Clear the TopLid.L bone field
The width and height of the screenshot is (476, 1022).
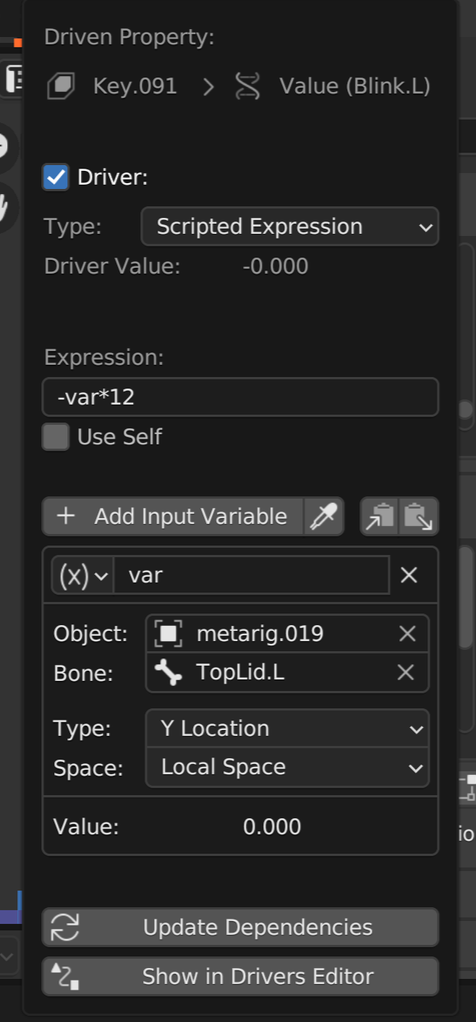(x=406, y=673)
